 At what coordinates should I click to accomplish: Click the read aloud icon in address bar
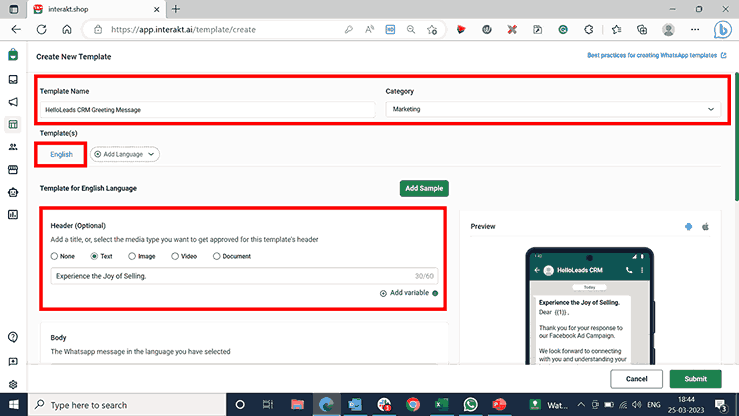pos(370,29)
